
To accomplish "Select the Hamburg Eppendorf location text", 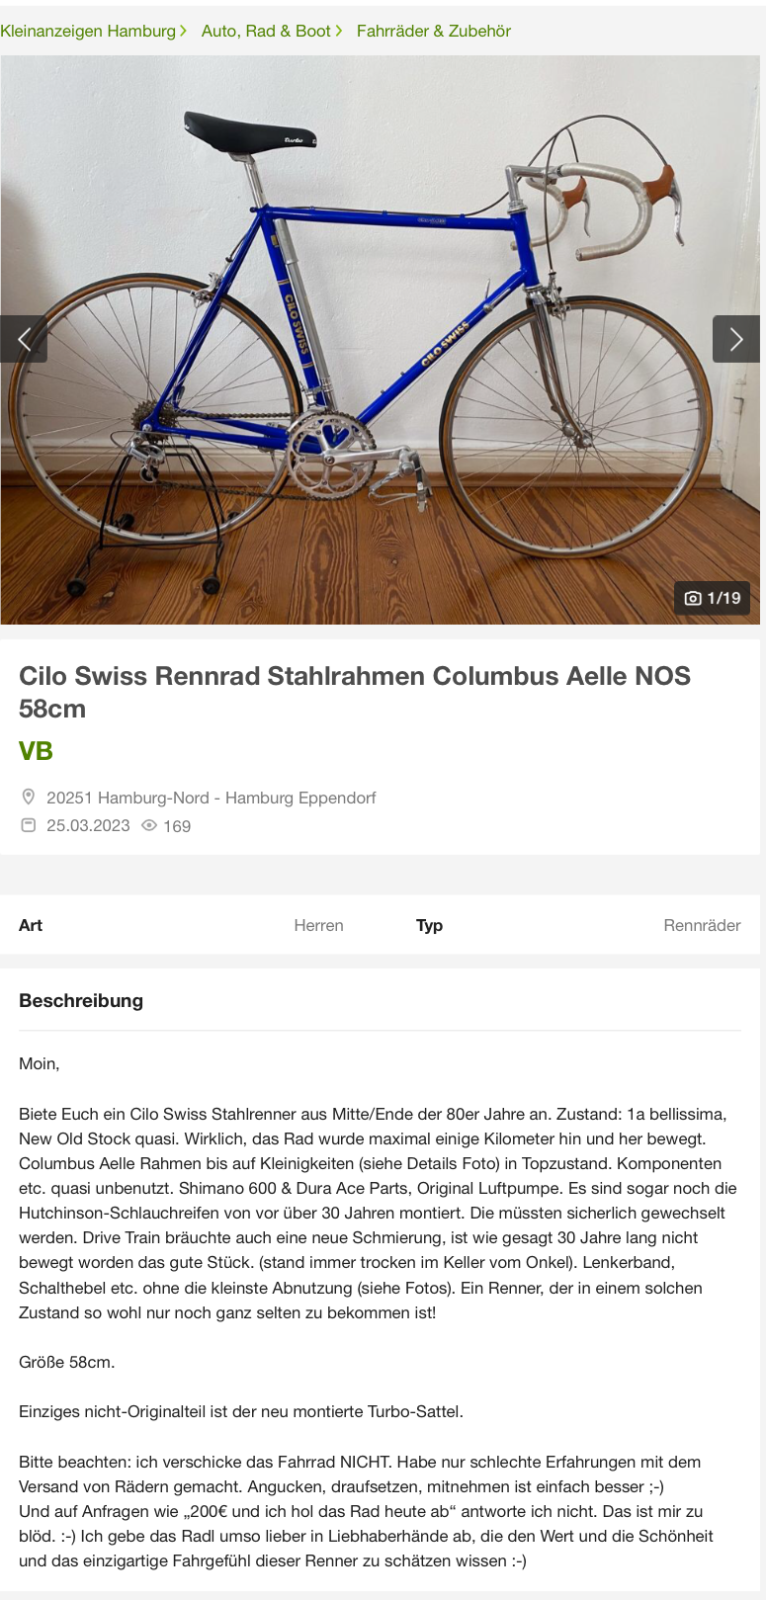I will click(x=211, y=798).
